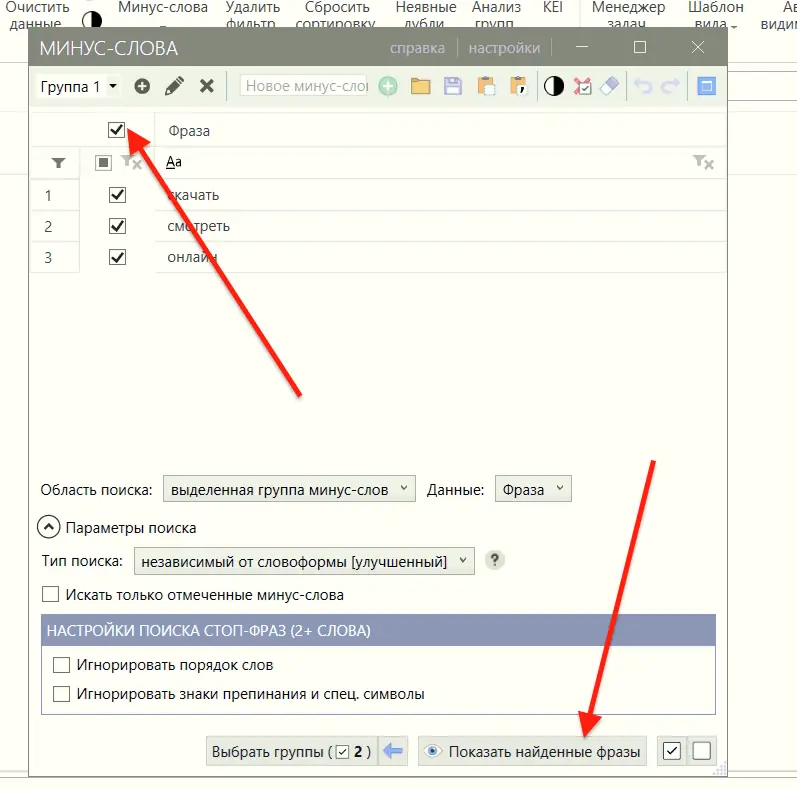
Task: Select the phrase cell онлайн
Action: tap(440, 257)
